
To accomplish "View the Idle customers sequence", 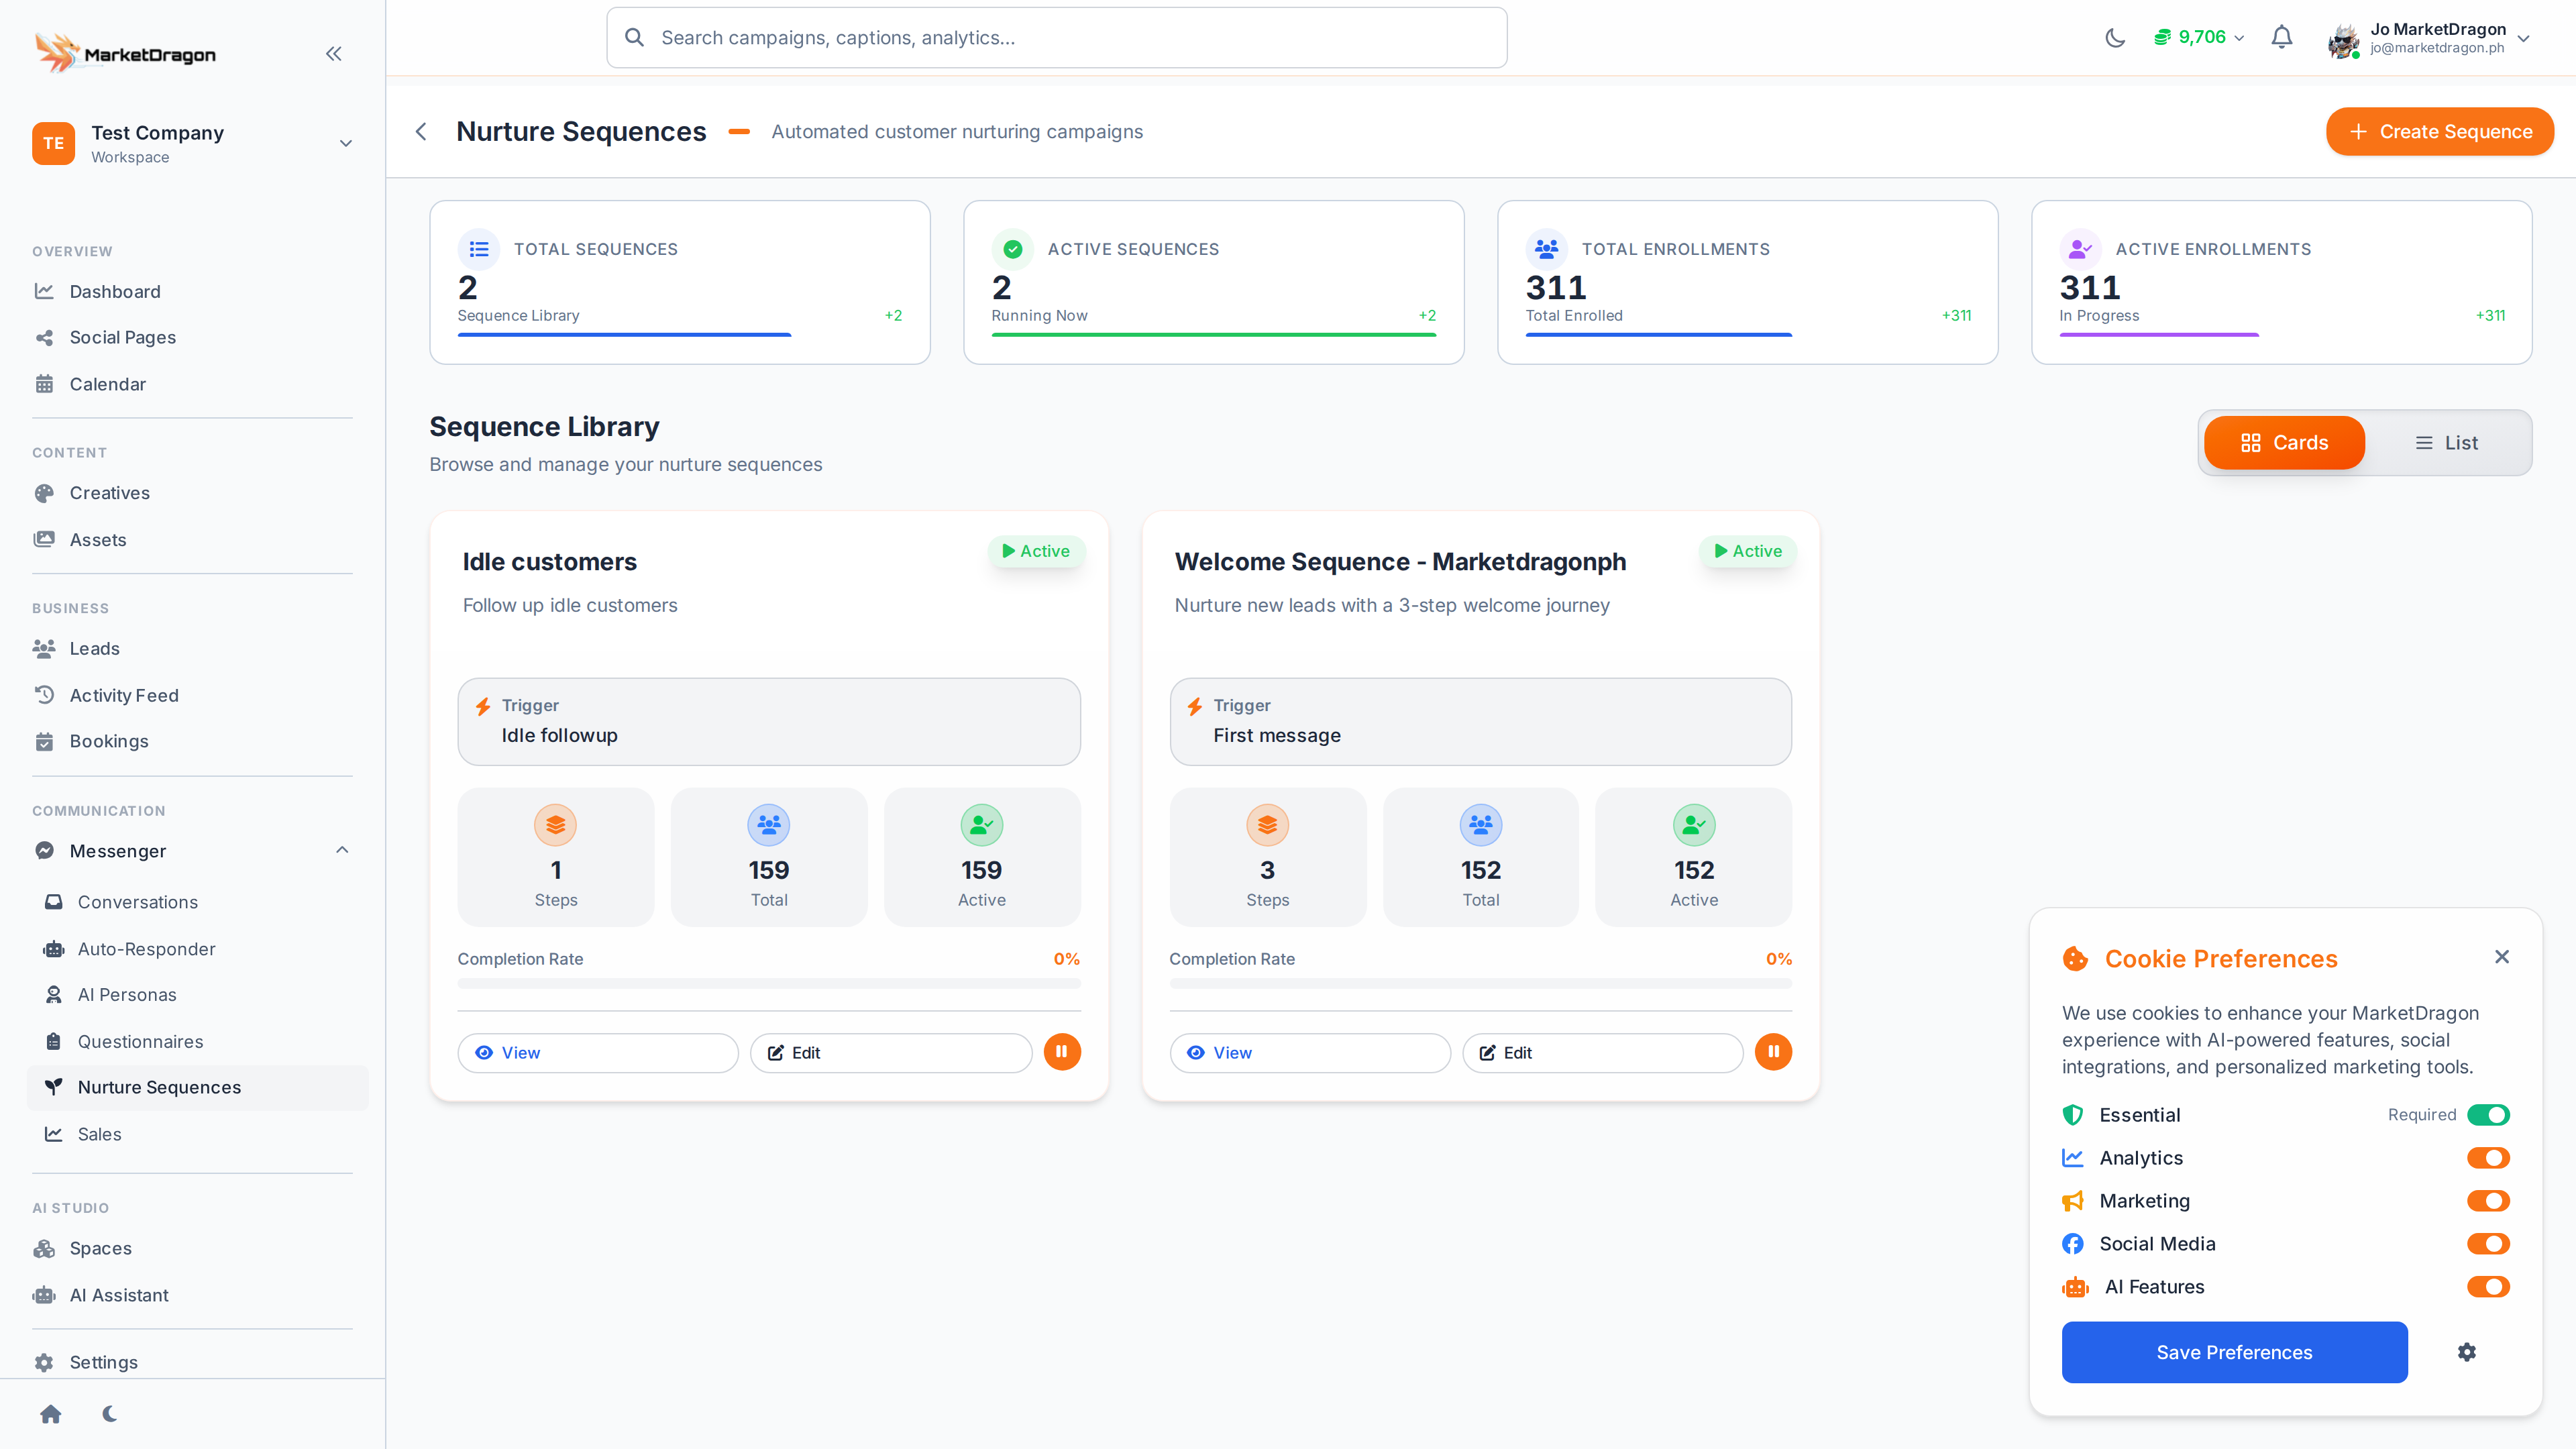I will pyautogui.click(x=598, y=1053).
